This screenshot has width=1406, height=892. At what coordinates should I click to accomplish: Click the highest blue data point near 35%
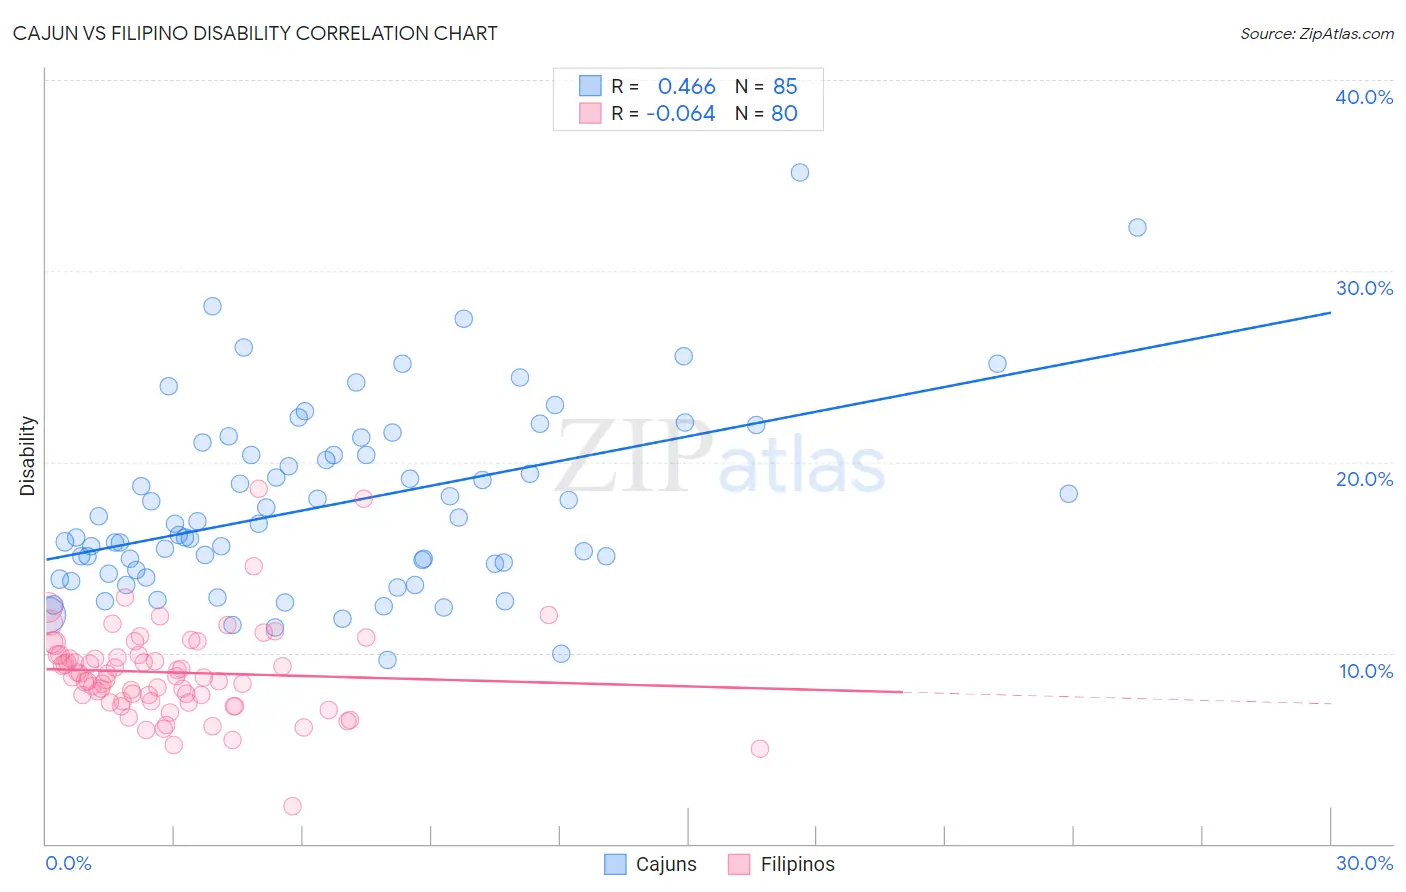(800, 172)
